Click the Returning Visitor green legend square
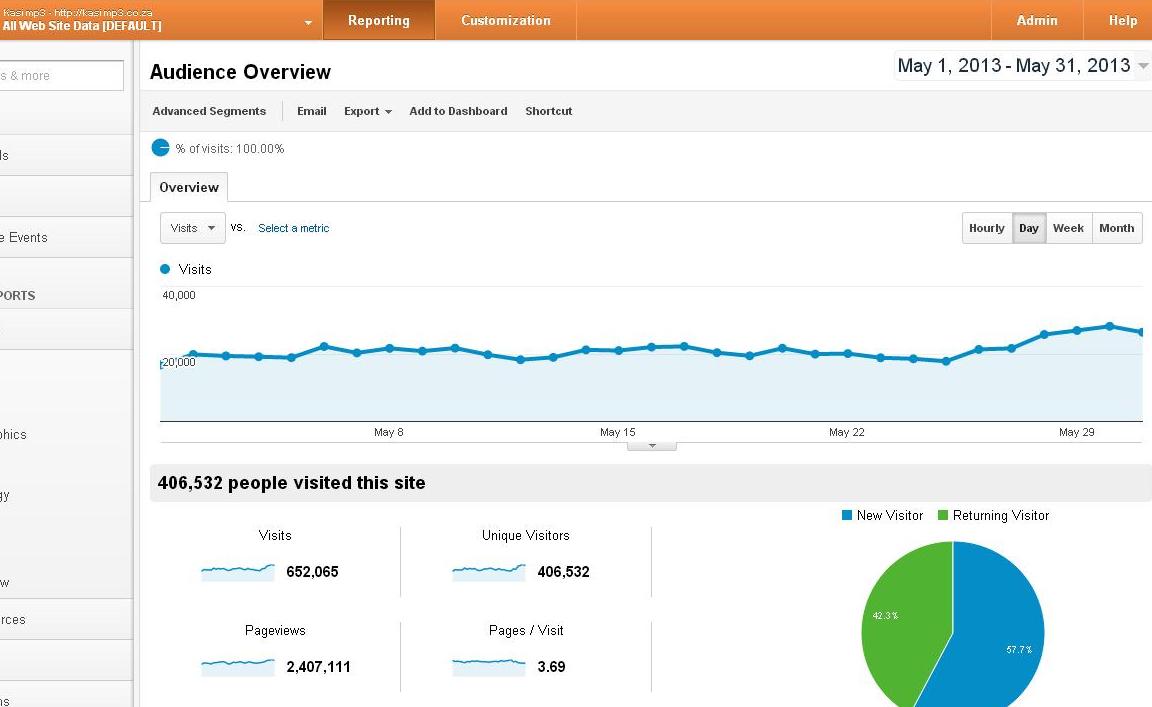 pyautogui.click(x=943, y=515)
